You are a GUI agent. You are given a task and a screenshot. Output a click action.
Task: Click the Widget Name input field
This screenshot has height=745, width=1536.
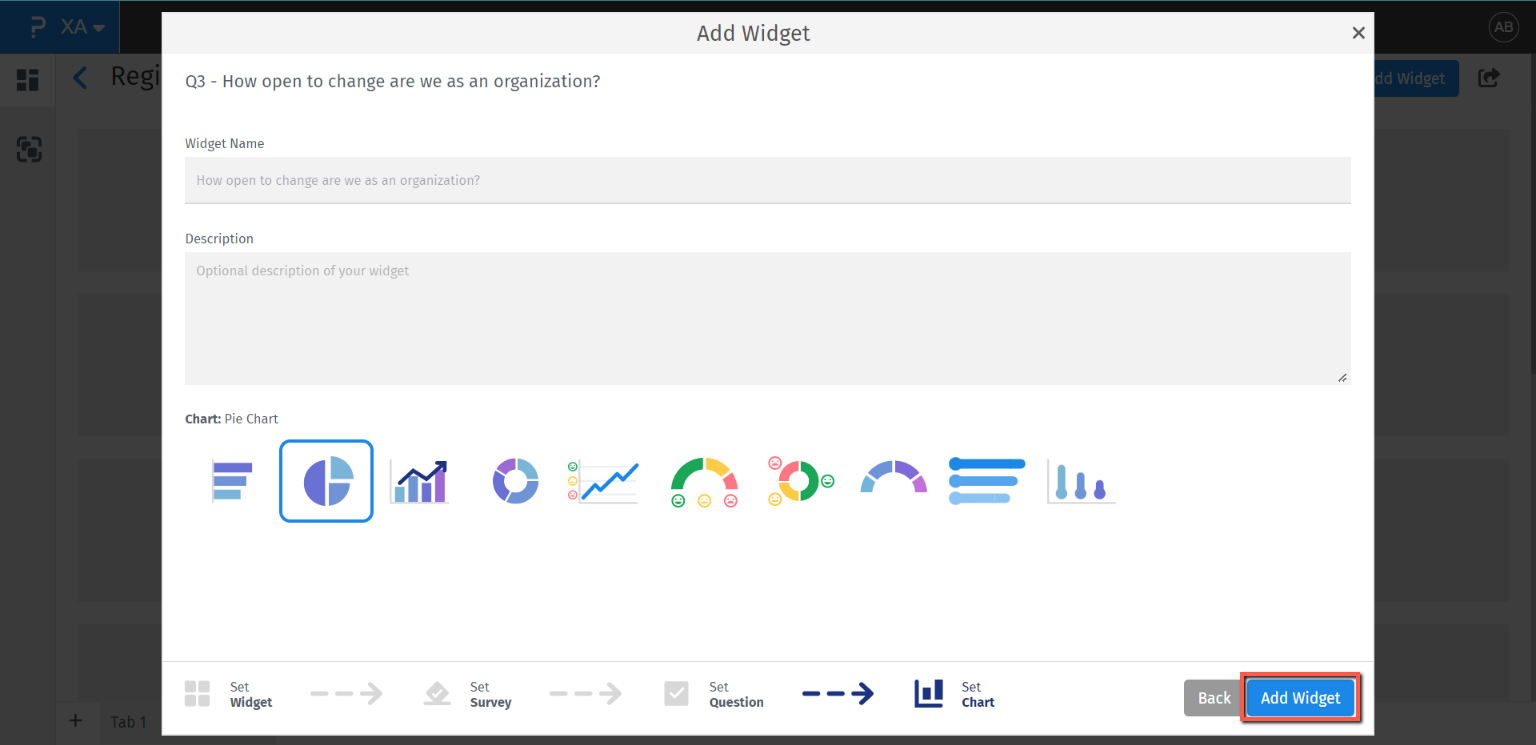point(767,181)
